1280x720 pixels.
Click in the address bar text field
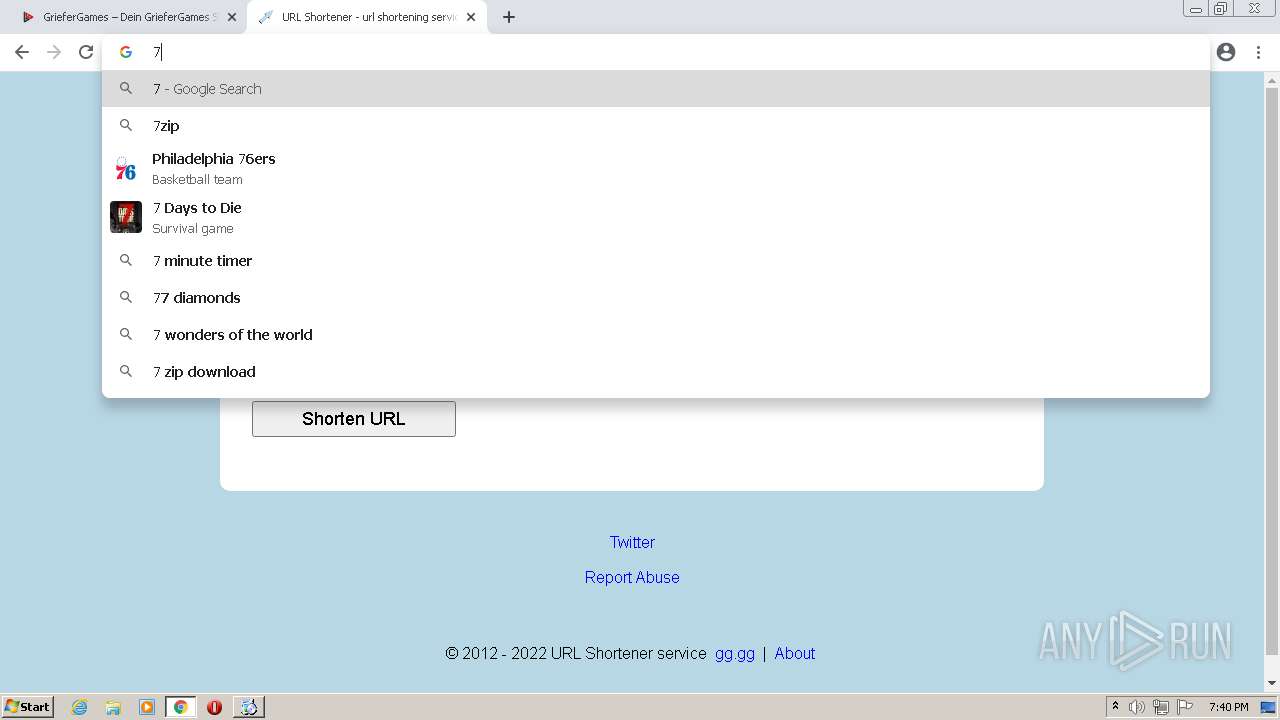656,52
